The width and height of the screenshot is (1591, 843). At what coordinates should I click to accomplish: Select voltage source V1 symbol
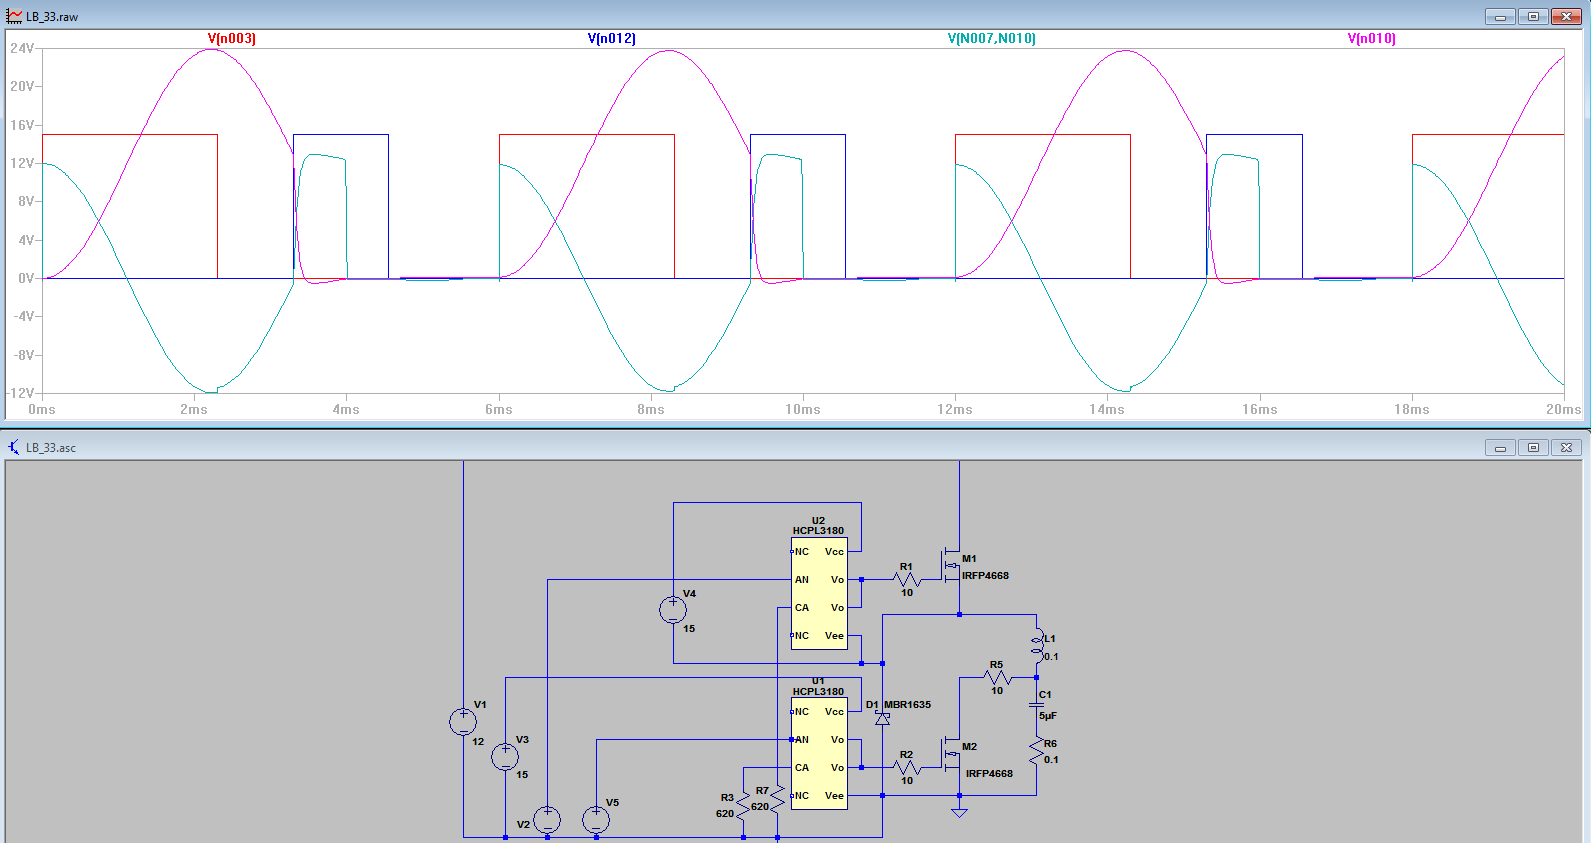tap(463, 722)
